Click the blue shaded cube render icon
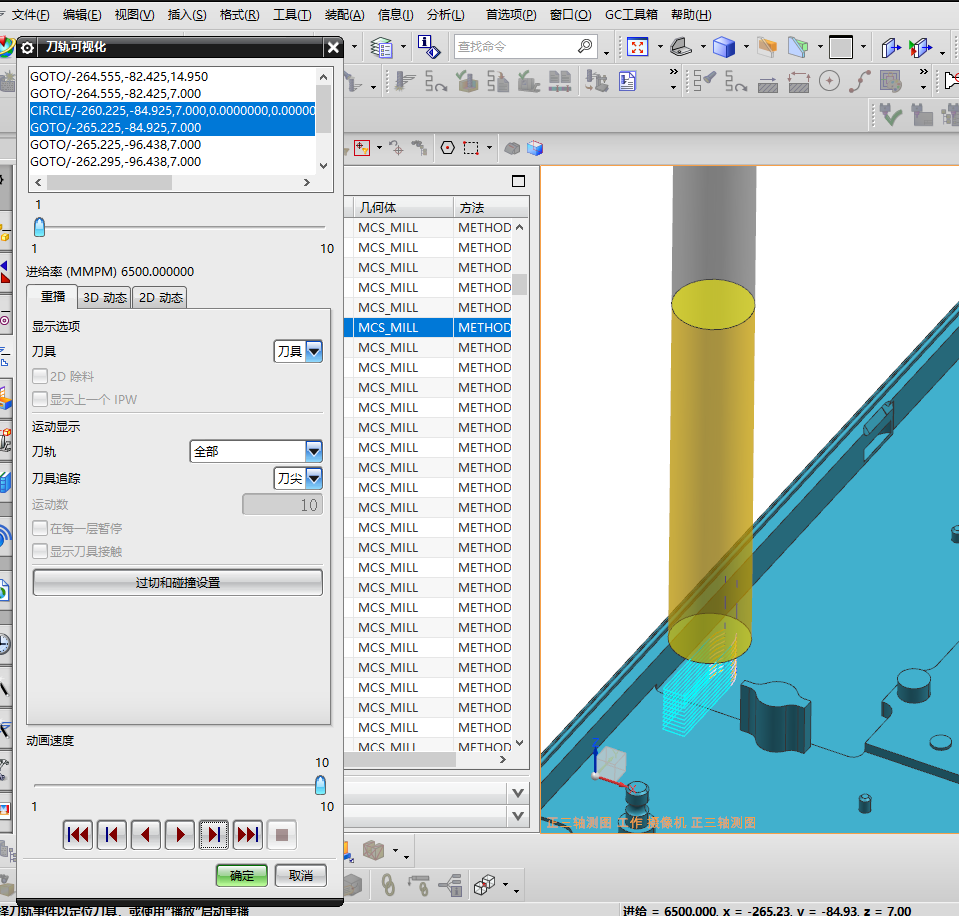 [723, 47]
